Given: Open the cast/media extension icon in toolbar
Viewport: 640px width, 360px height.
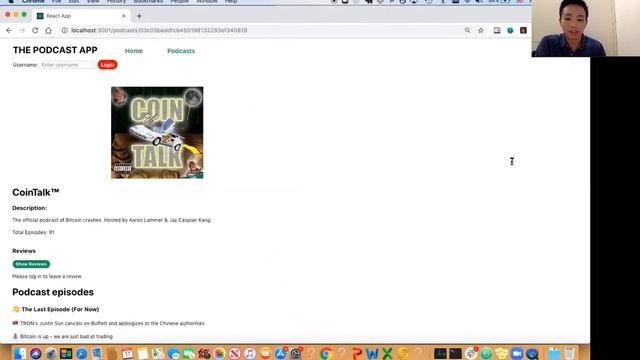Looking at the screenshot, I should 497,30.
